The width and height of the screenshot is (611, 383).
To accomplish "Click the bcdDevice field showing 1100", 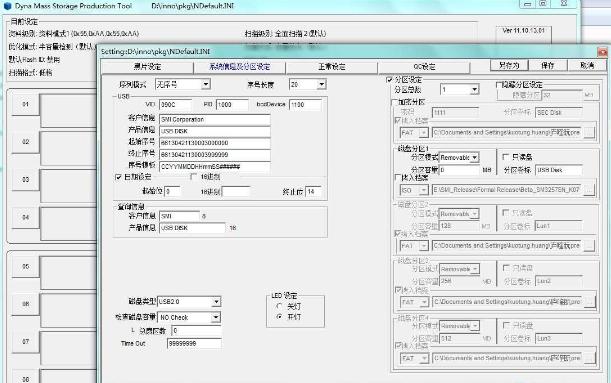I will [x=306, y=104].
